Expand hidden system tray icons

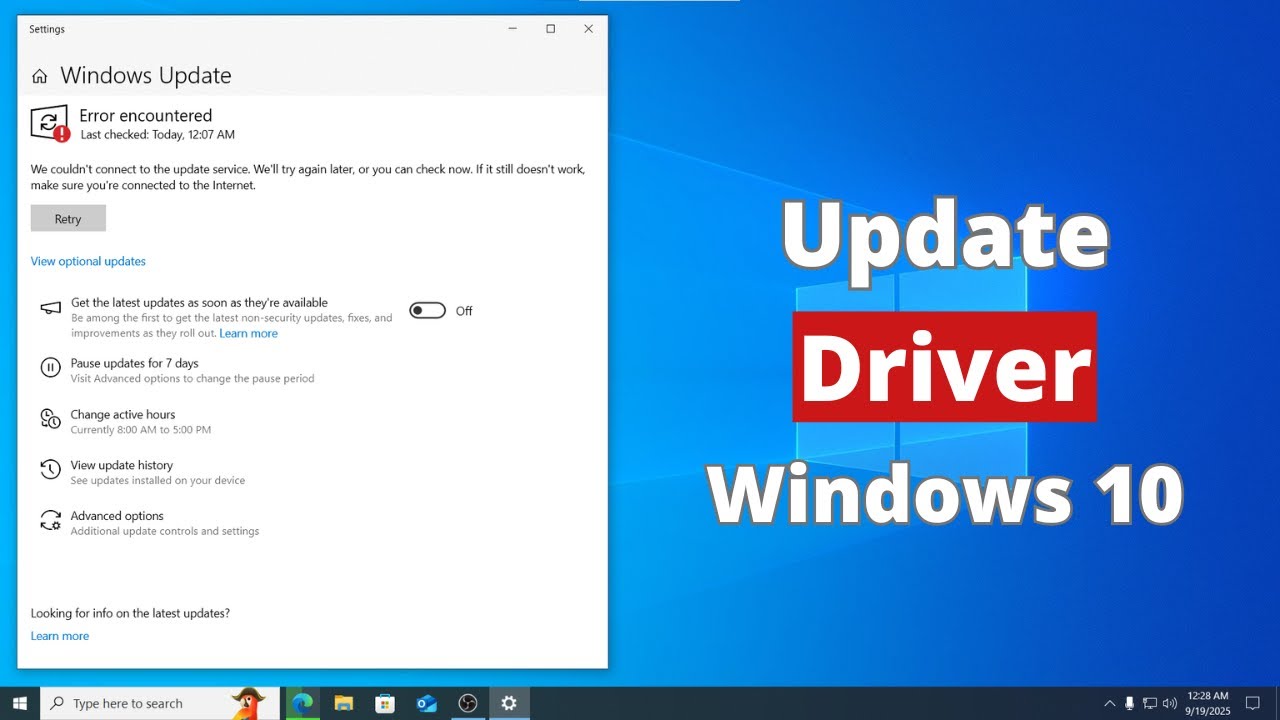(1109, 703)
